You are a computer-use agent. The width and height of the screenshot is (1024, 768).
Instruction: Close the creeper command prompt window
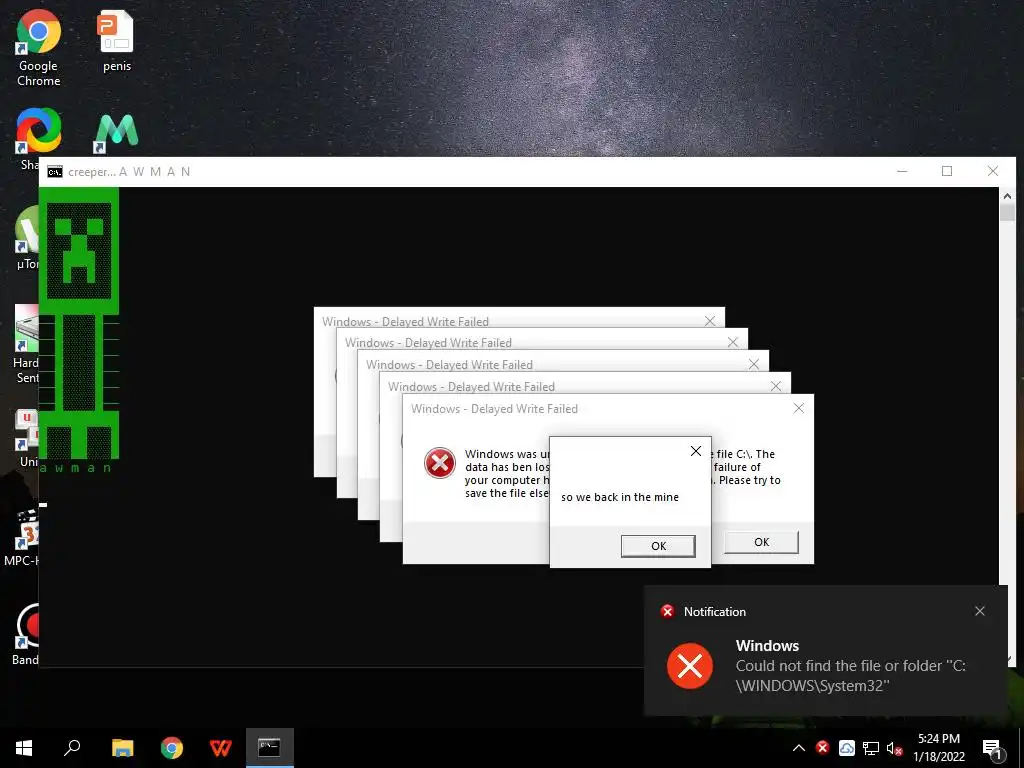993,171
